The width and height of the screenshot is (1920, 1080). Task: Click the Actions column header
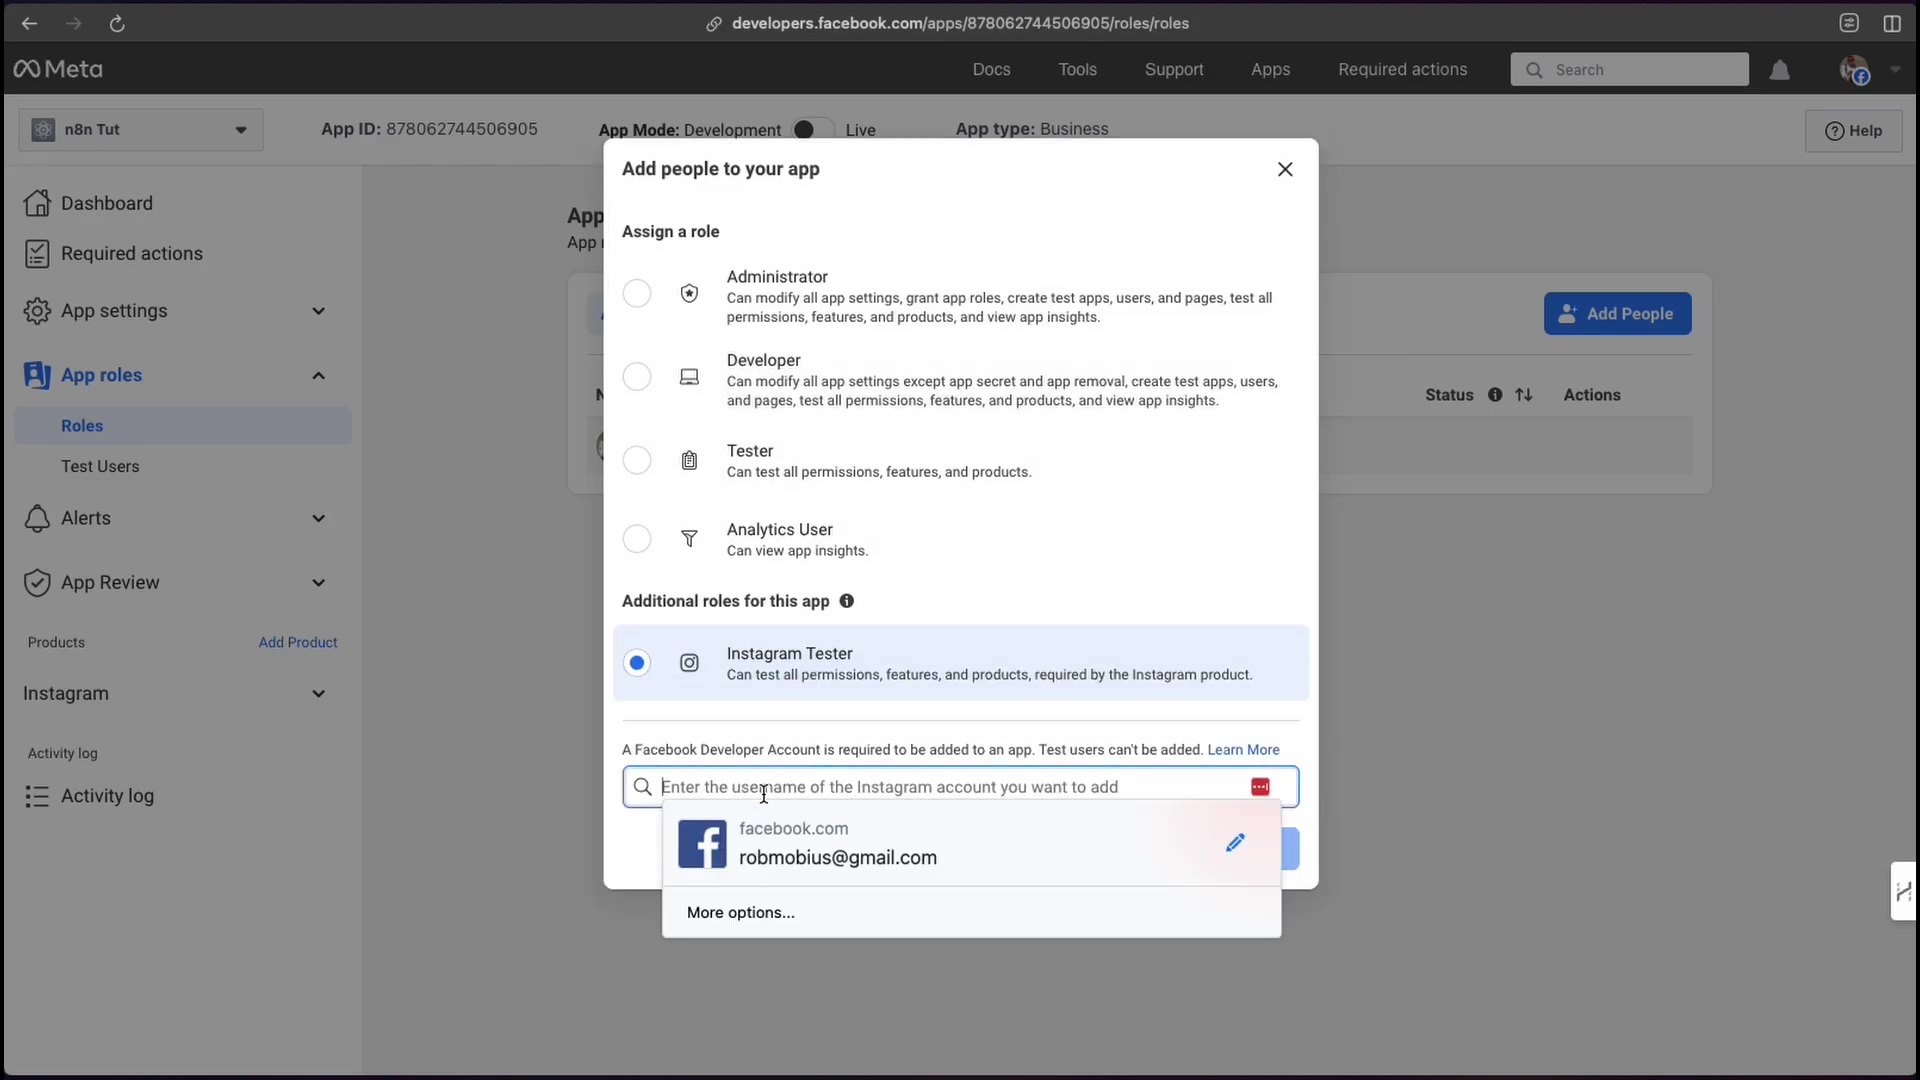pos(1592,395)
